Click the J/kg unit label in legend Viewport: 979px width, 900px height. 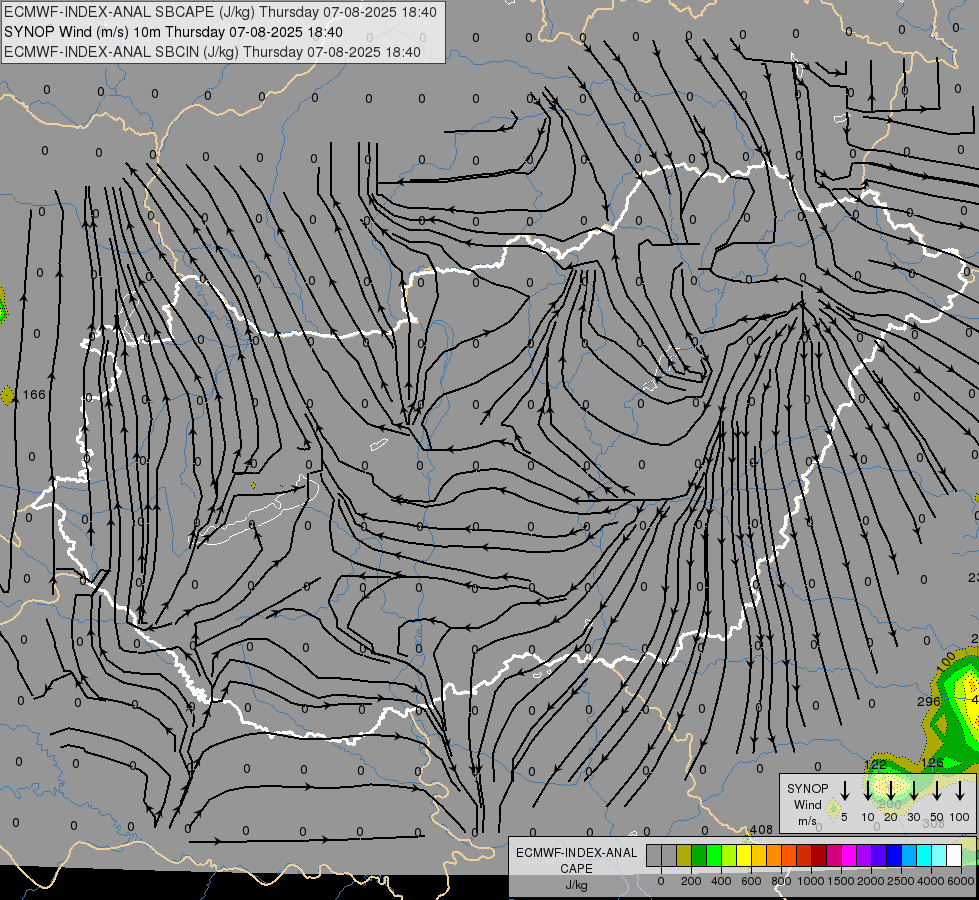pos(576,885)
